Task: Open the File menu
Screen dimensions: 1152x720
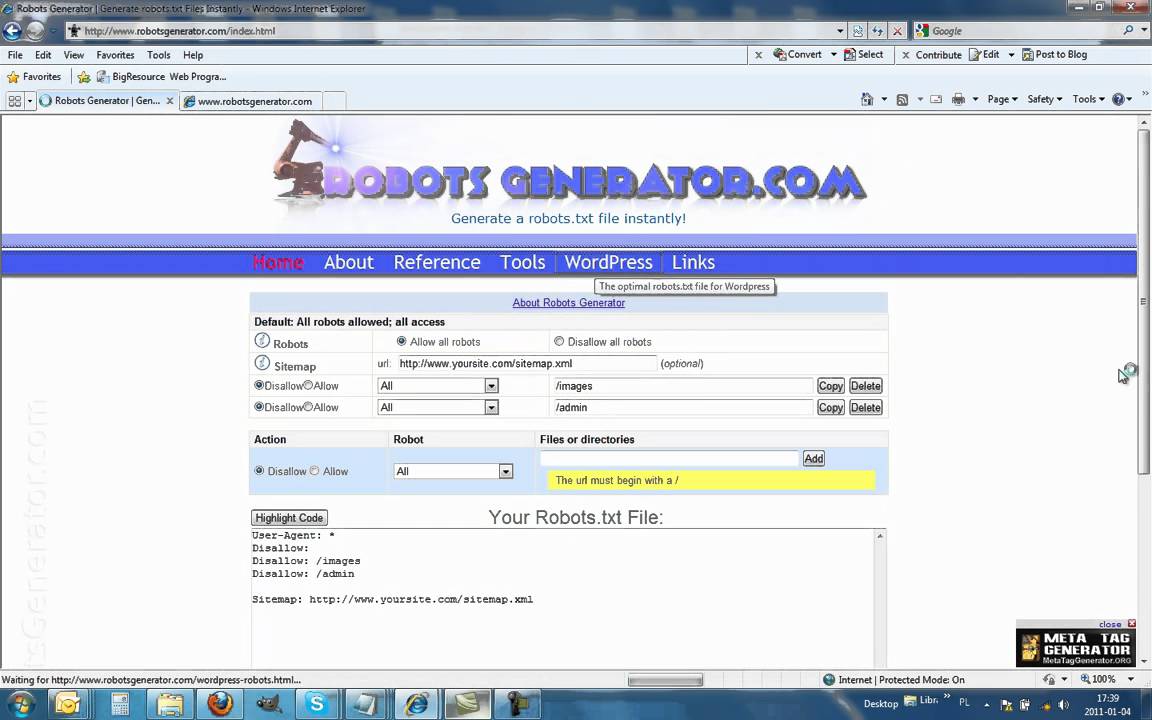Action: [15, 55]
